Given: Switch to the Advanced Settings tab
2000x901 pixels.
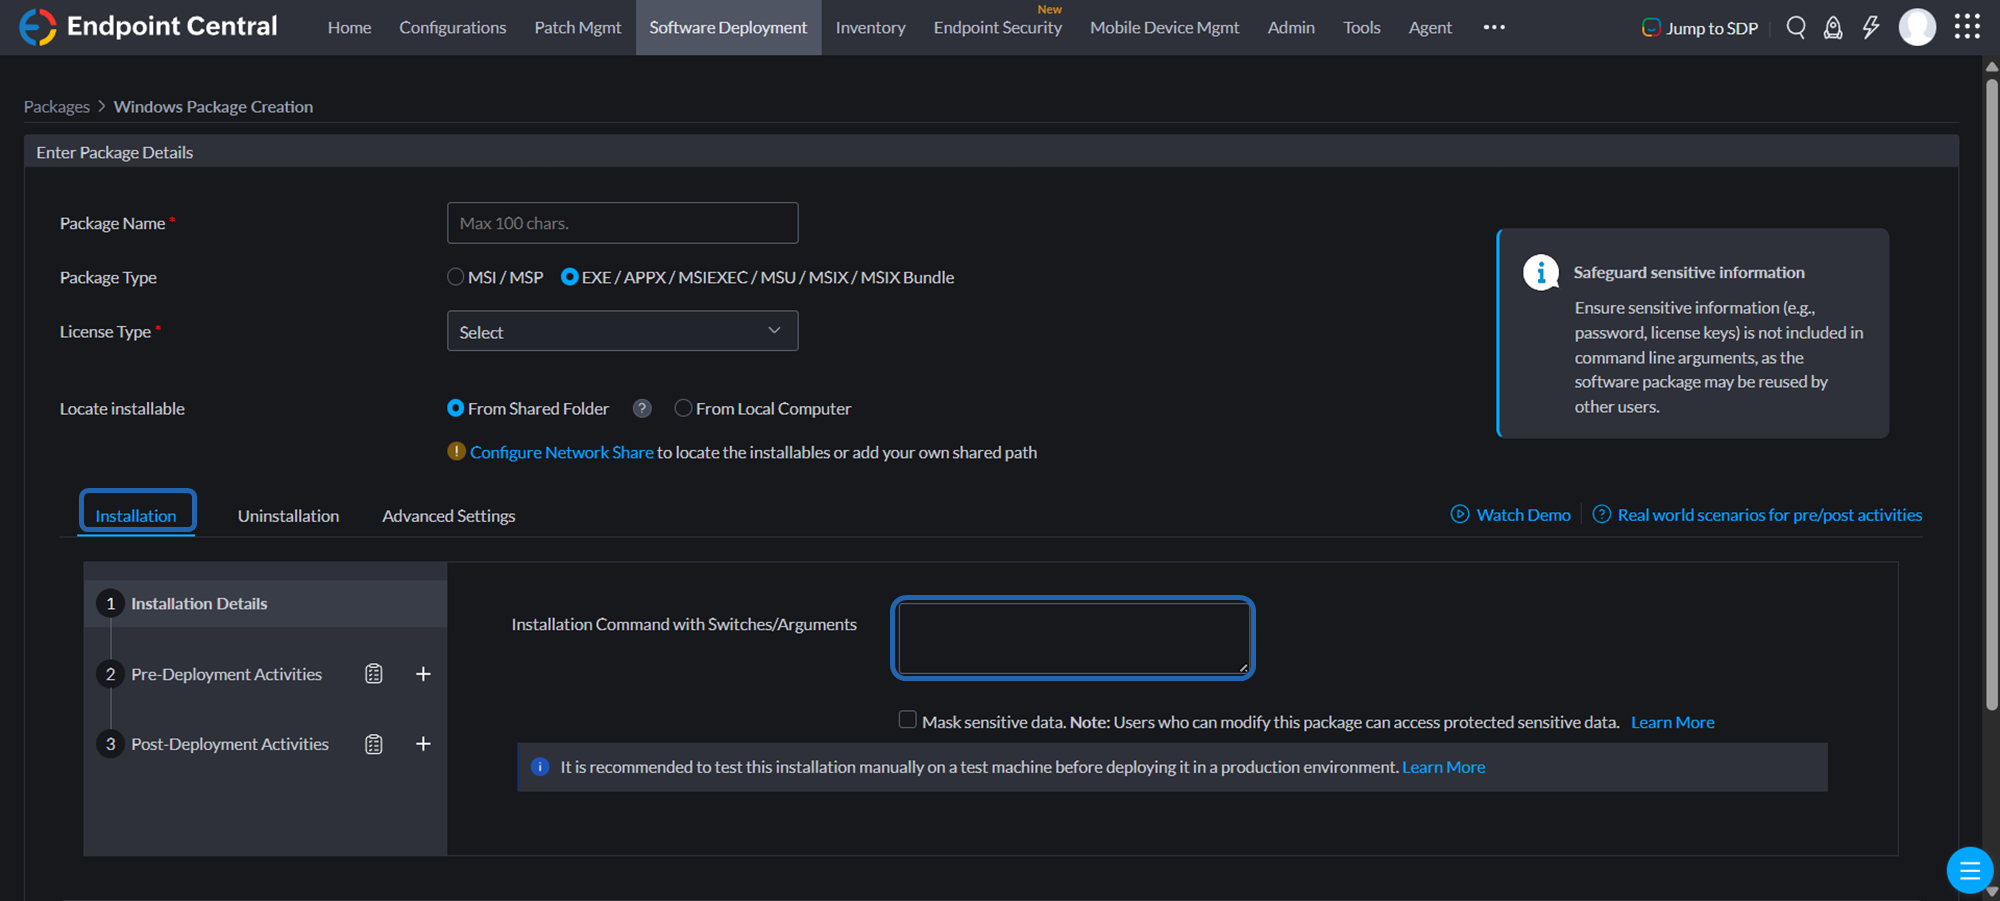Looking at the screenshot, I should [449, 516].
